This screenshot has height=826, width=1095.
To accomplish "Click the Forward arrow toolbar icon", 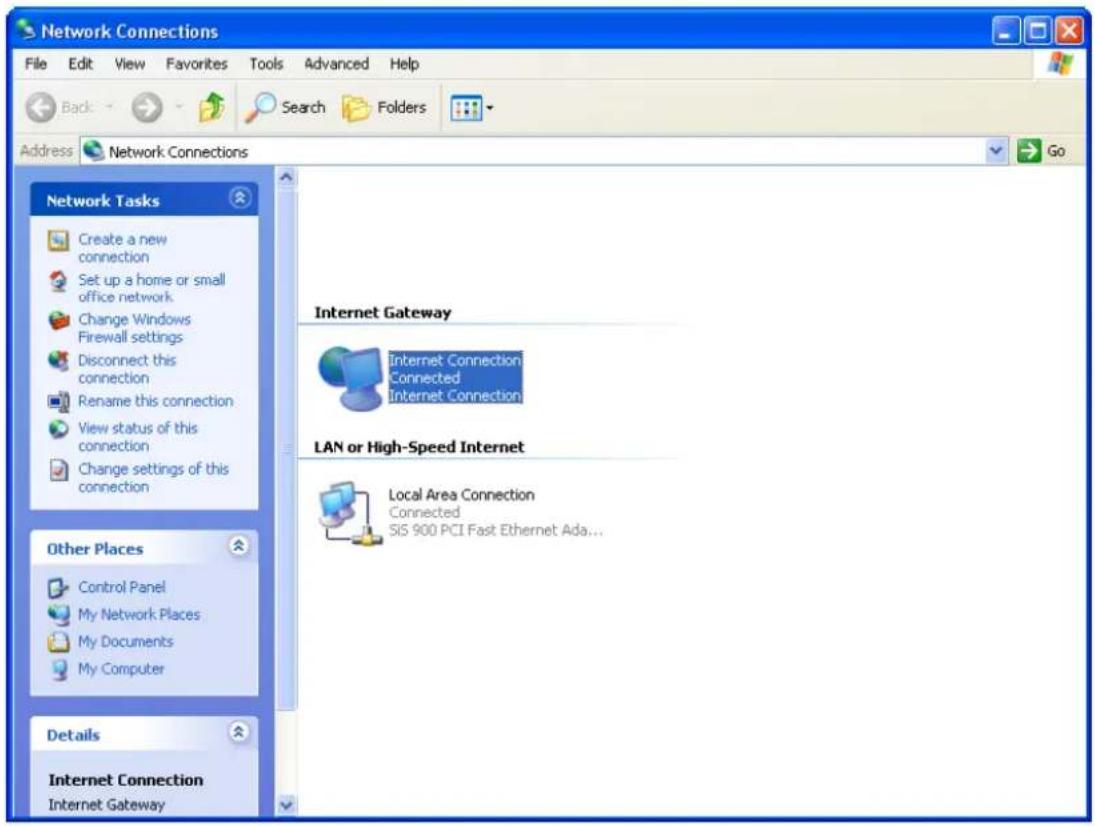I will pyautogui.click(x=147, y=108).
